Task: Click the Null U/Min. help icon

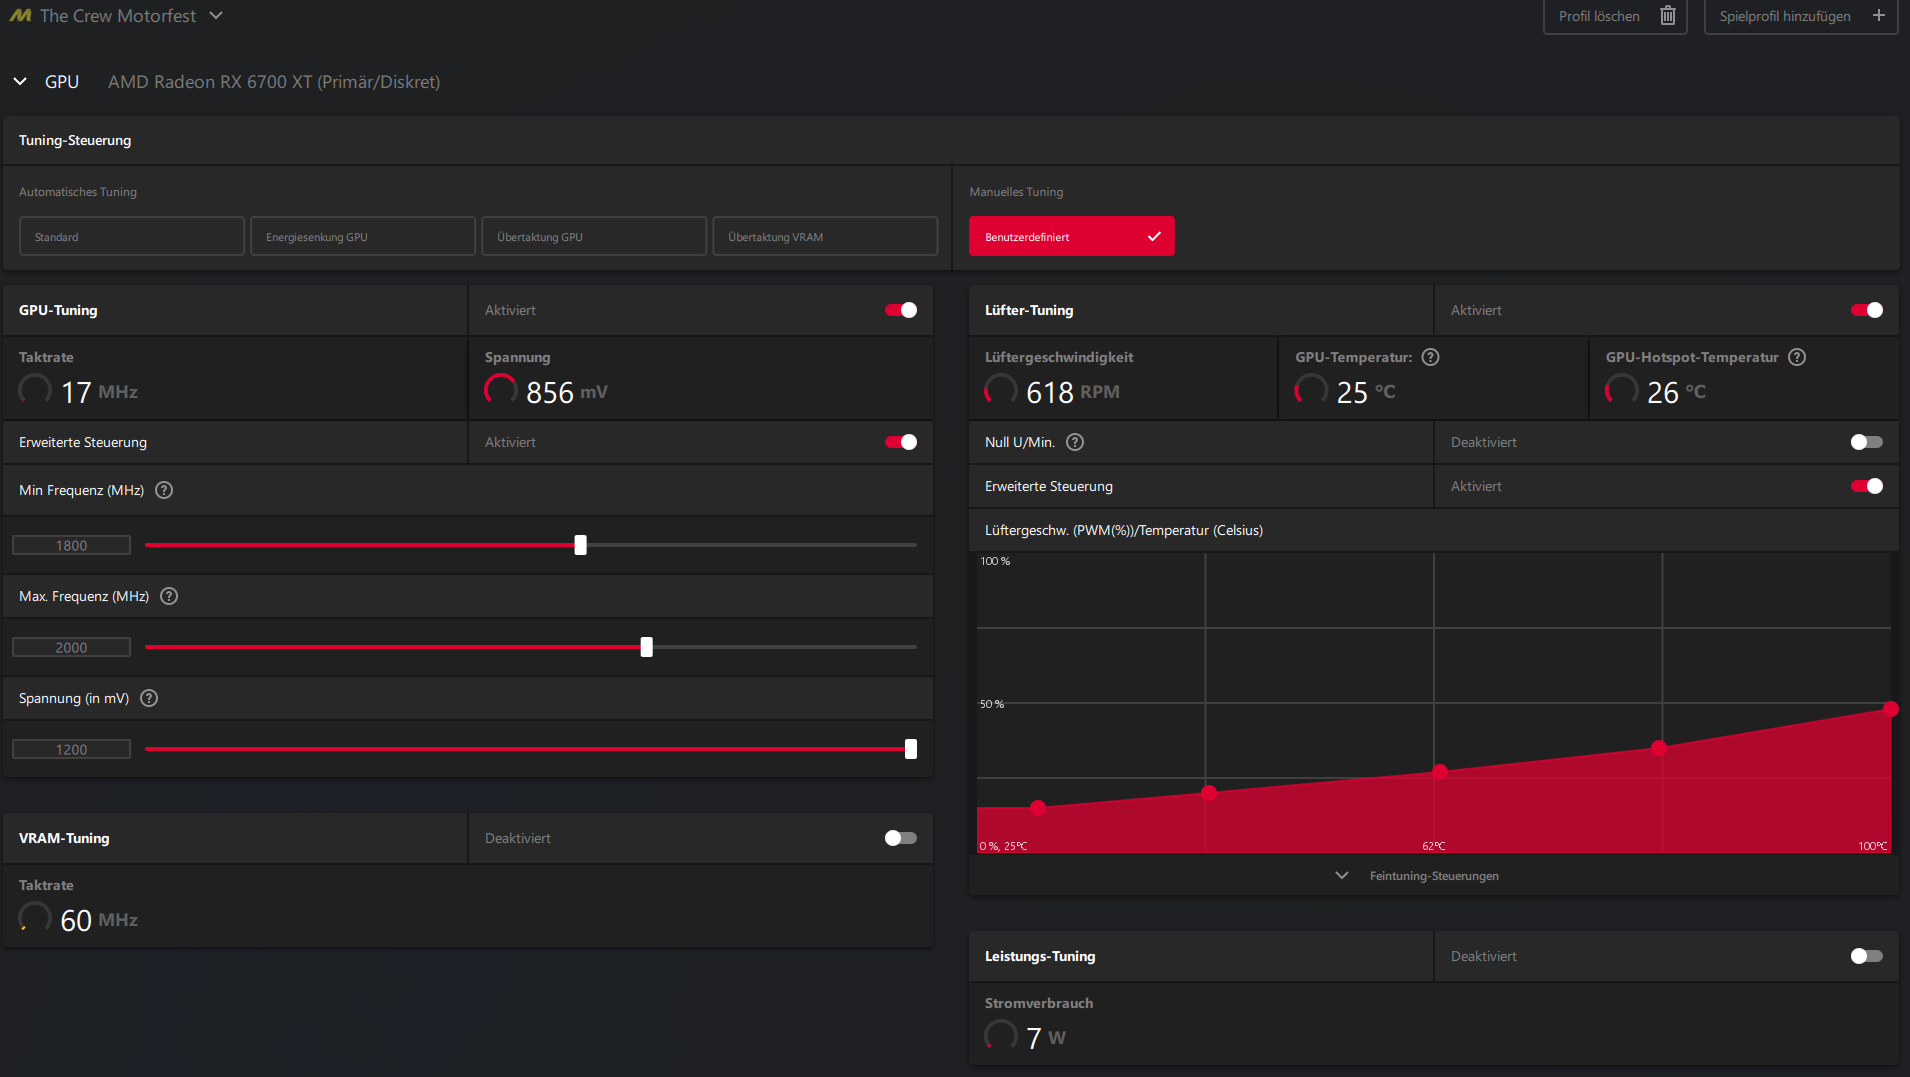Action: click(1075, 442)
